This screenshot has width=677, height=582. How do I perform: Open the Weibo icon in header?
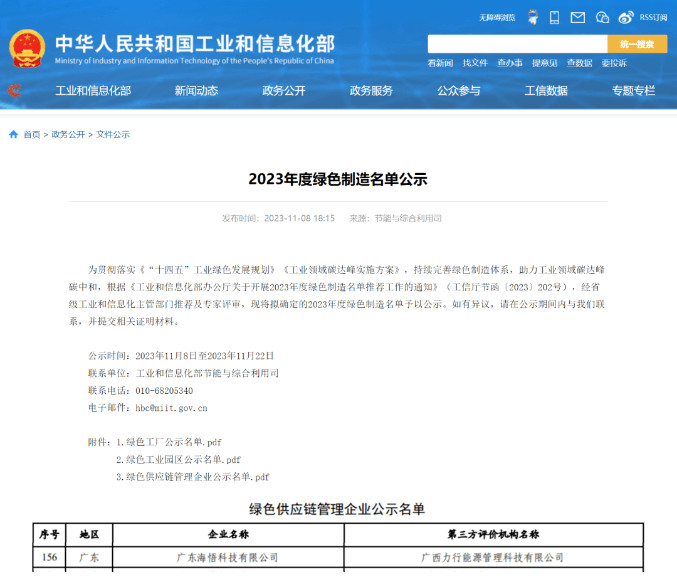(626, 17)
